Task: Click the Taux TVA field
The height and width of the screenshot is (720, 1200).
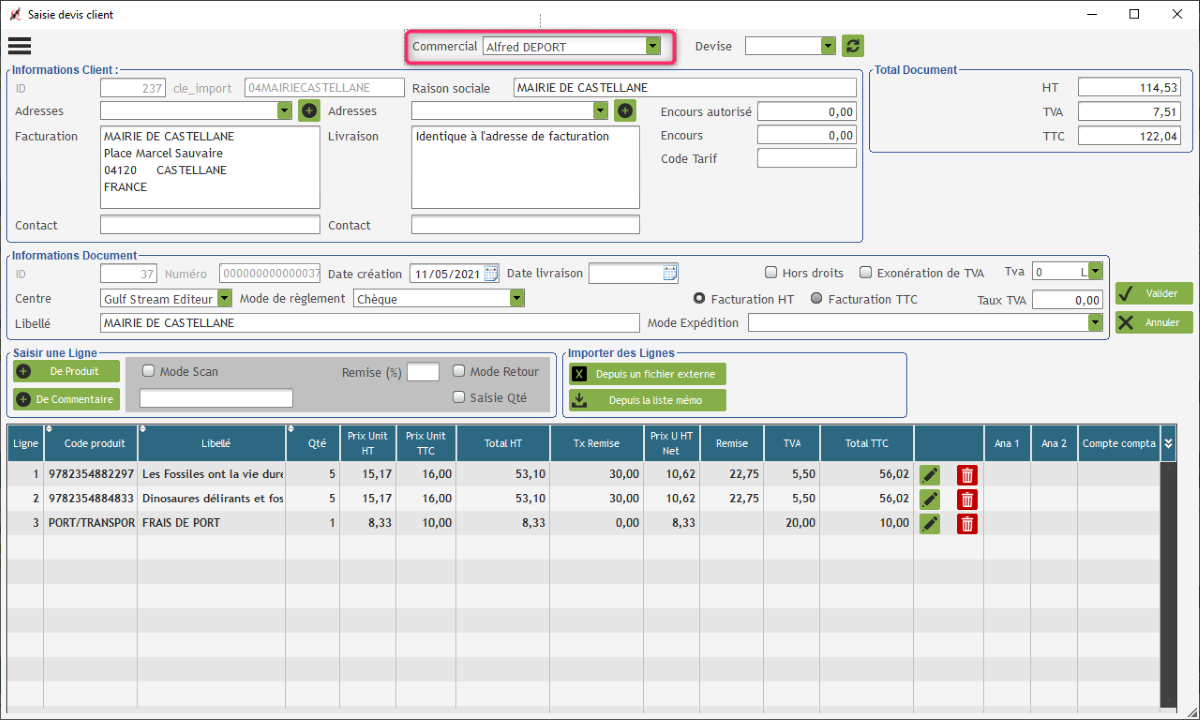Action: [x=1067, y=300]
